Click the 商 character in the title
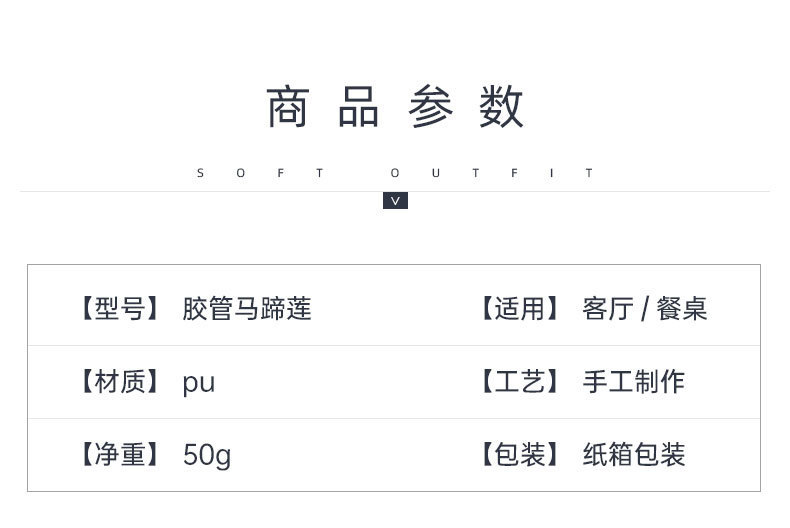The image size is (790, 528). point(287,107)
